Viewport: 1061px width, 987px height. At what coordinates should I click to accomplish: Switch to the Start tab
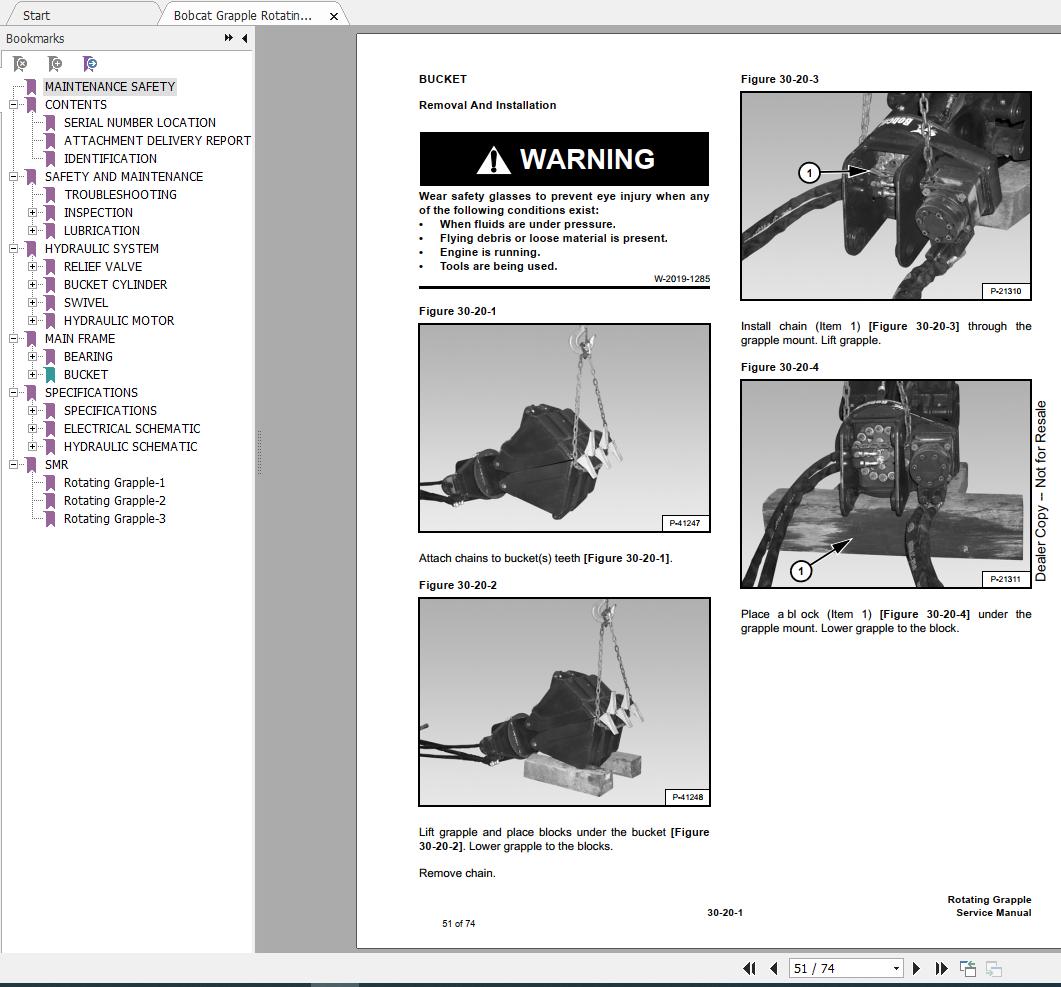[35, 15]
